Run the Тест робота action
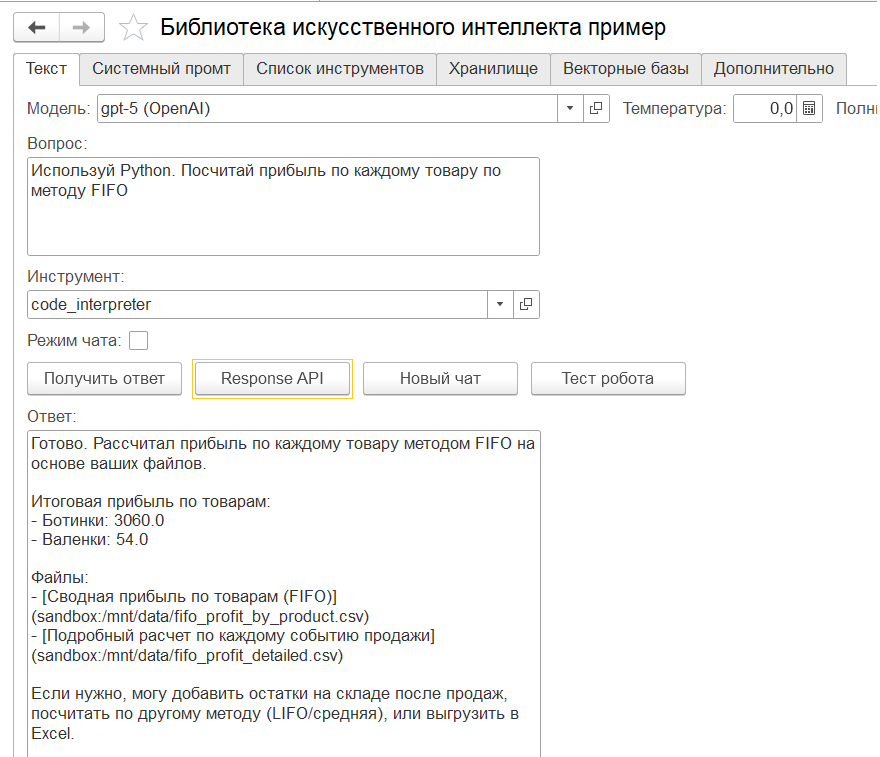Viewport: 880px width, 757px height. 608,378
